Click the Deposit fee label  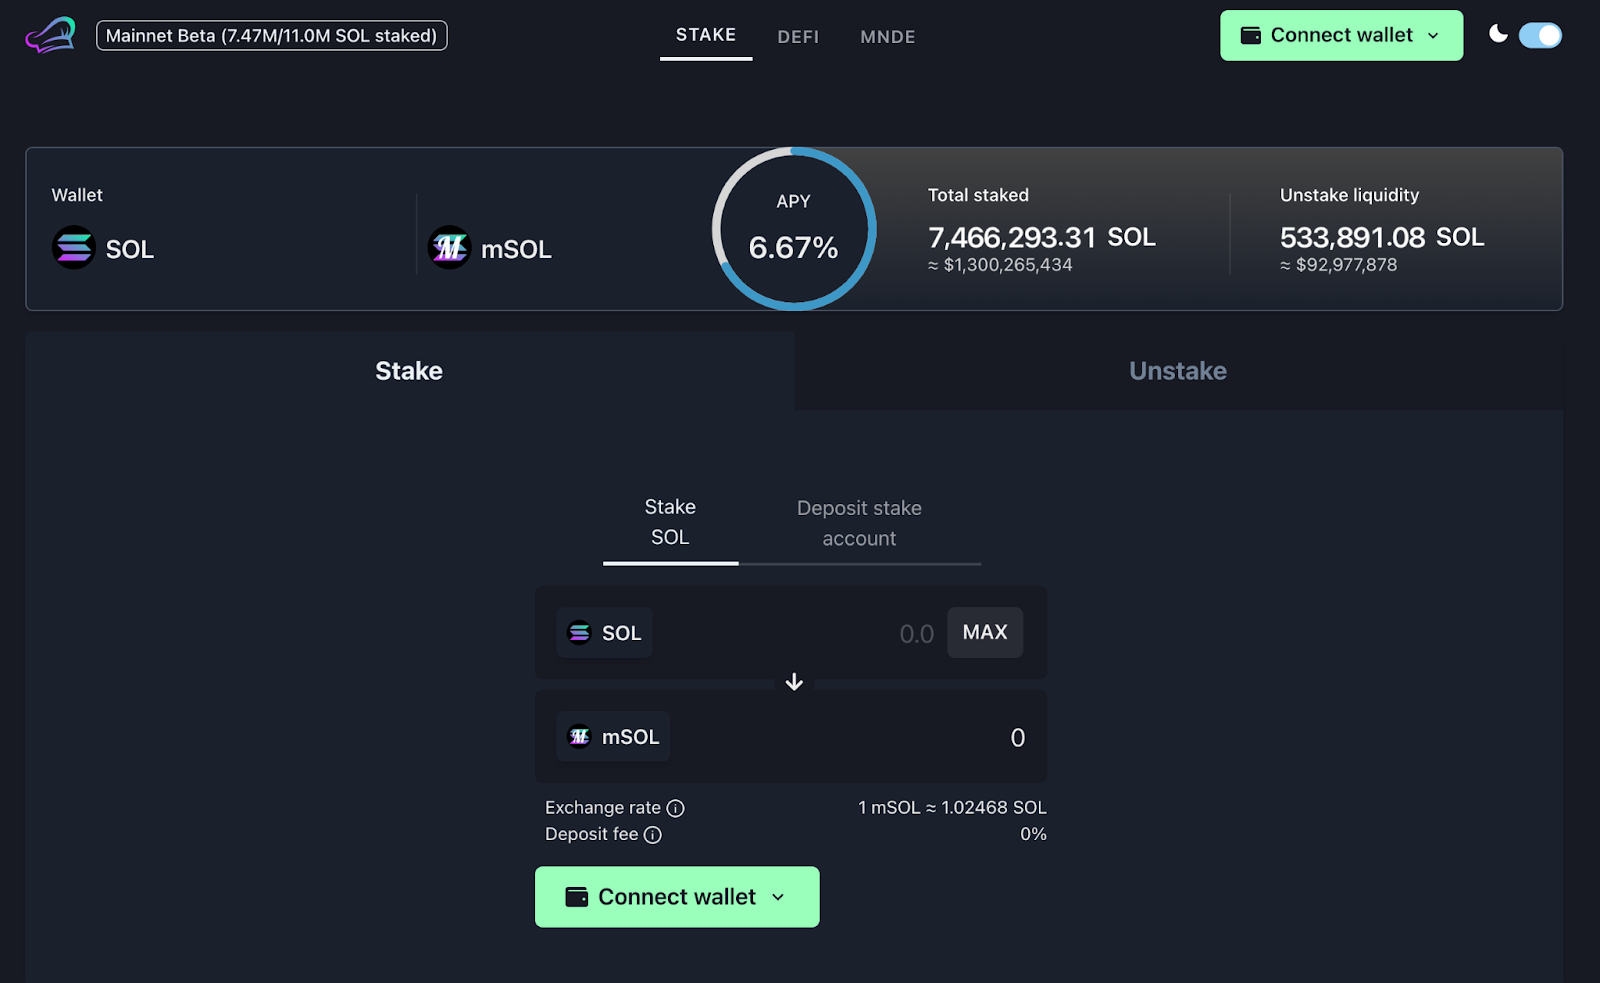(x=591, y=834)
